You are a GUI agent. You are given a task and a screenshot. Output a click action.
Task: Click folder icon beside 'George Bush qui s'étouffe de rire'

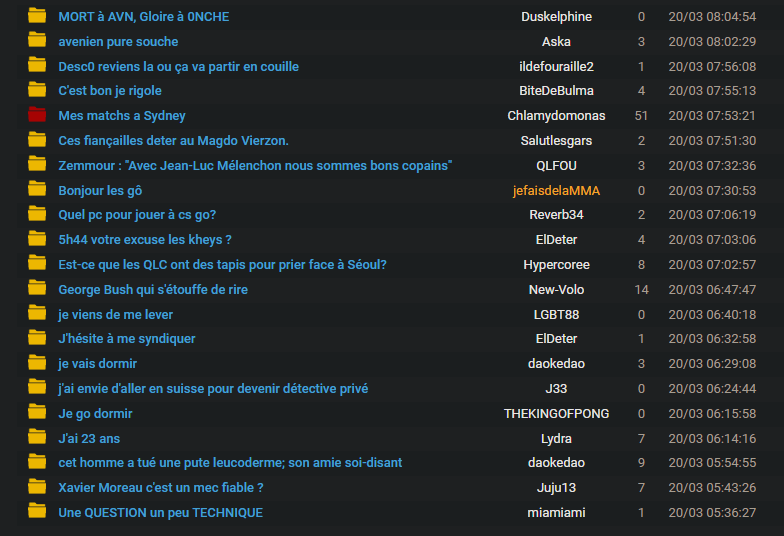click(38, 289)
